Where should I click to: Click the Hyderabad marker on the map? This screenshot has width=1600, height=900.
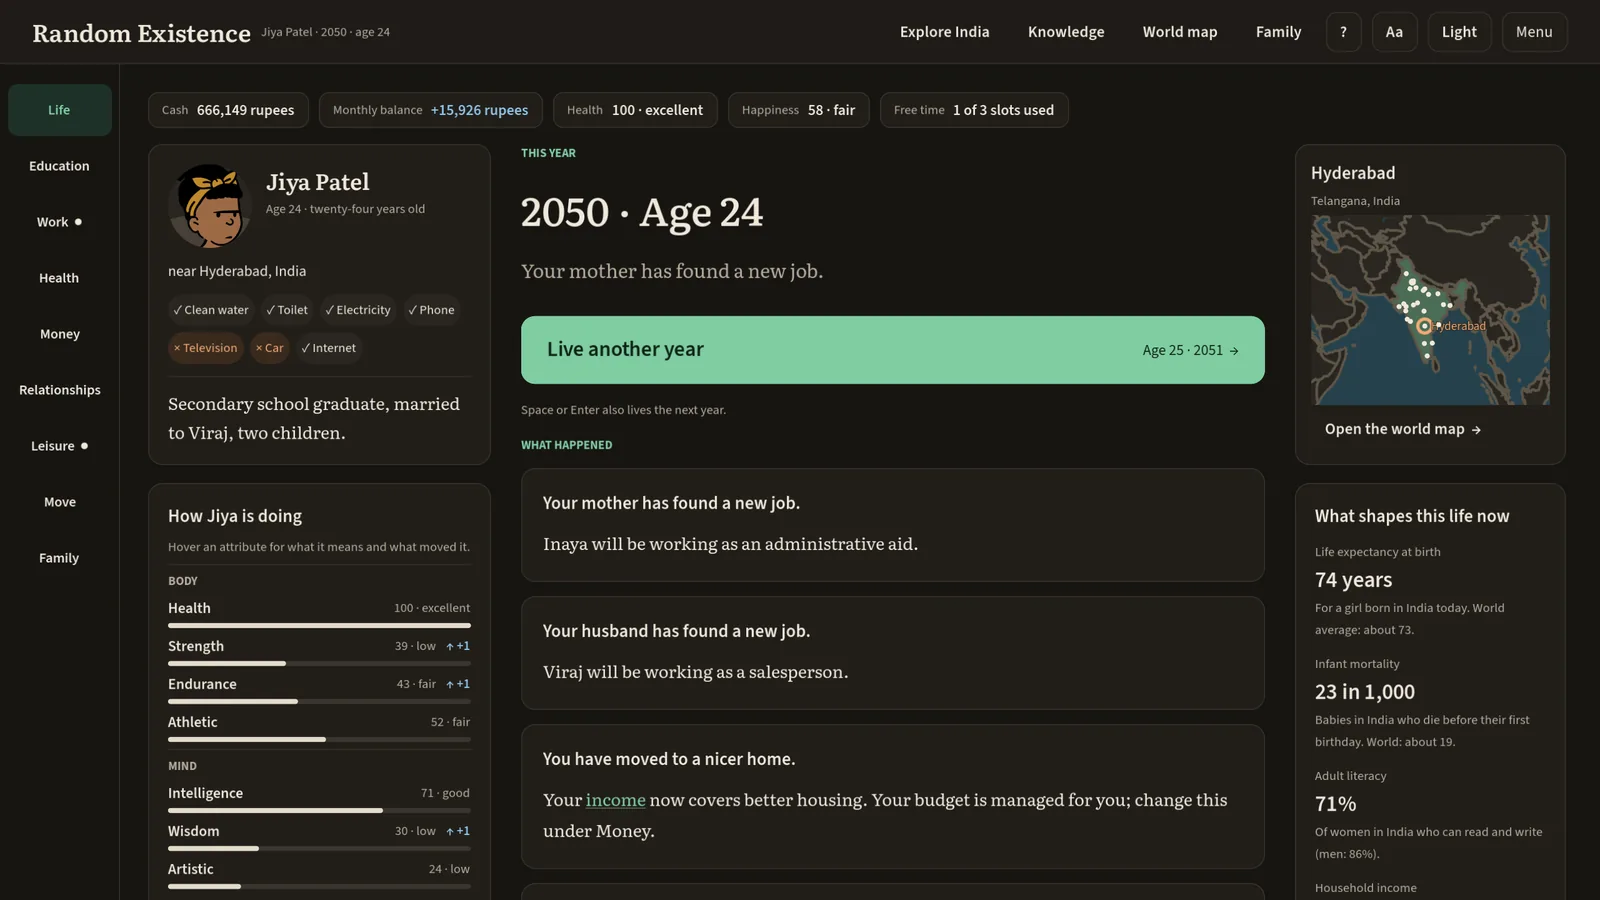point(1424,326)
